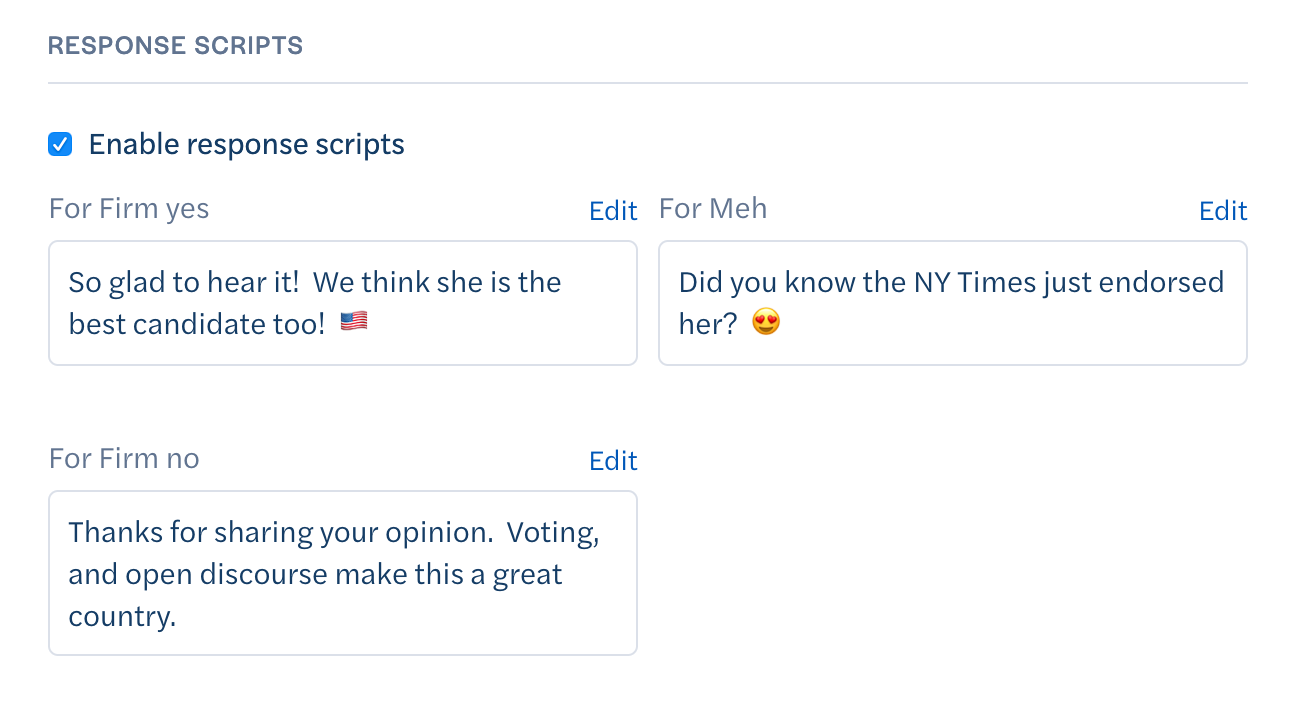Click the US flag emoji in Firm yes script
1292x728 pixels.
(354, 322)
